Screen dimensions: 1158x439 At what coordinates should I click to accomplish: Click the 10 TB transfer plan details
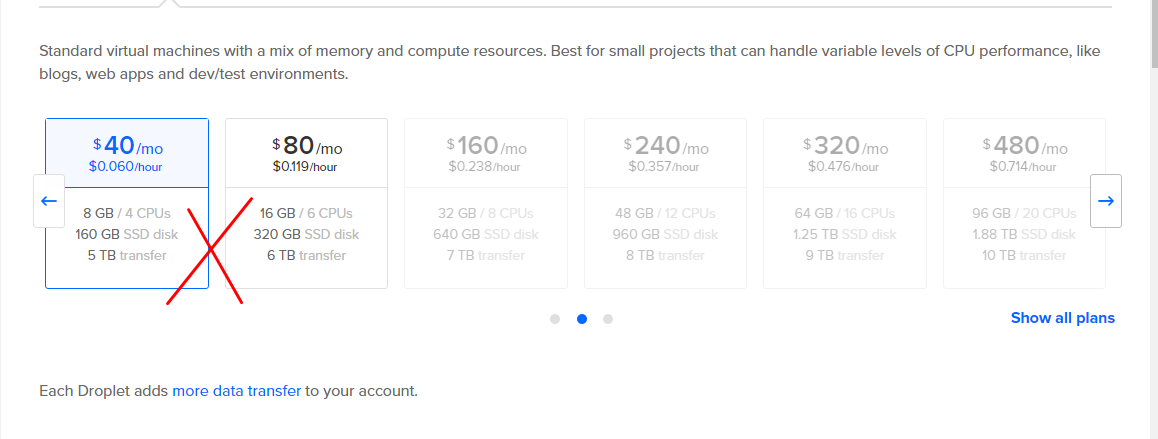coord(1024,256)
